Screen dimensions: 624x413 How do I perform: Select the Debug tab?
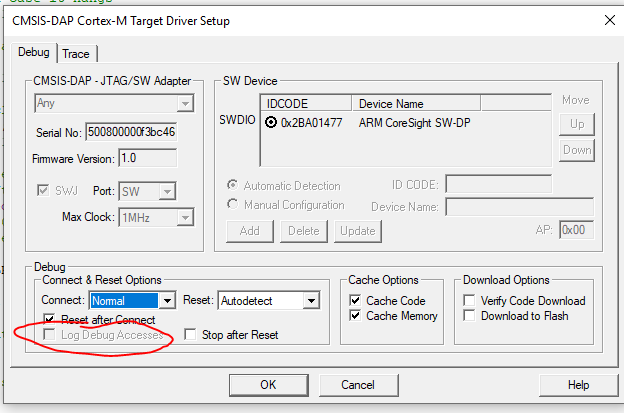34,52
